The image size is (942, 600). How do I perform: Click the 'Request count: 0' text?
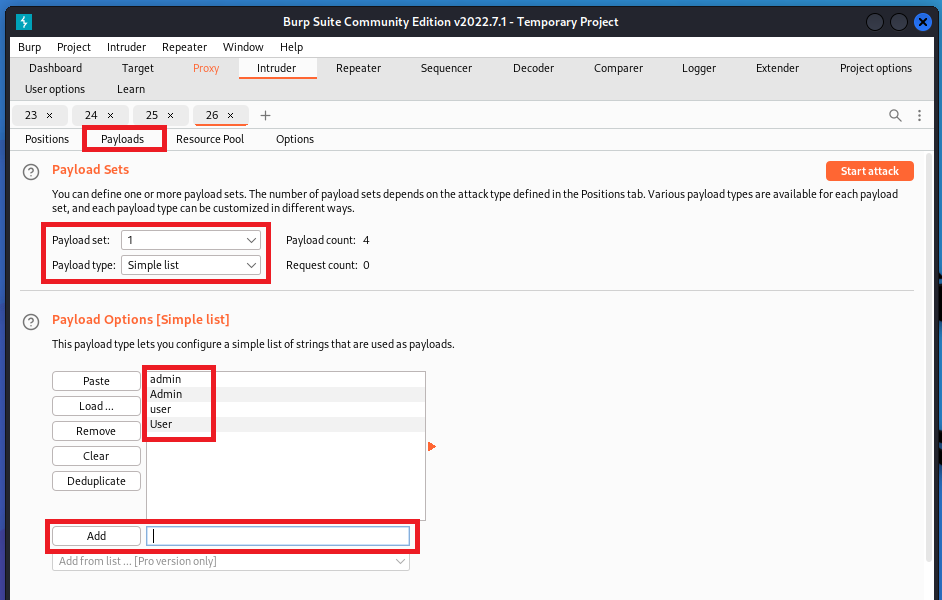(327, 265)
